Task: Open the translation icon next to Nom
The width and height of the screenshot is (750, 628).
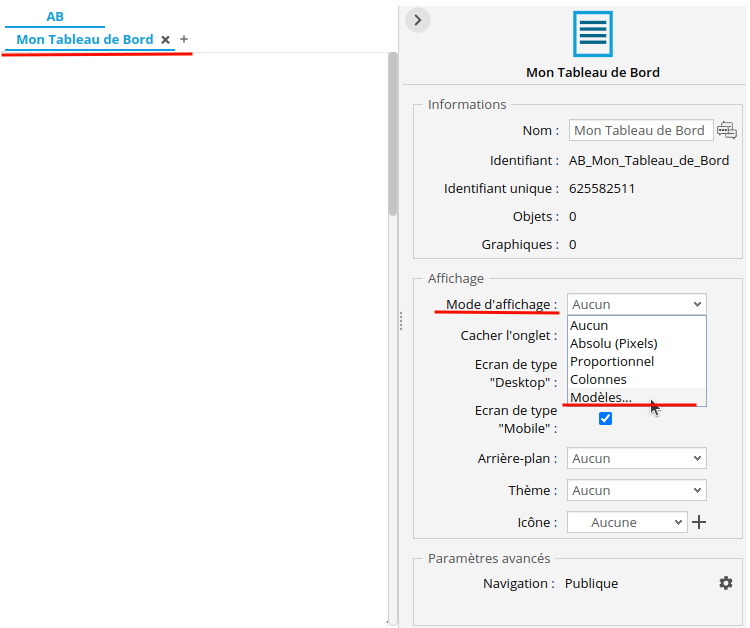Action: point(726,130)
